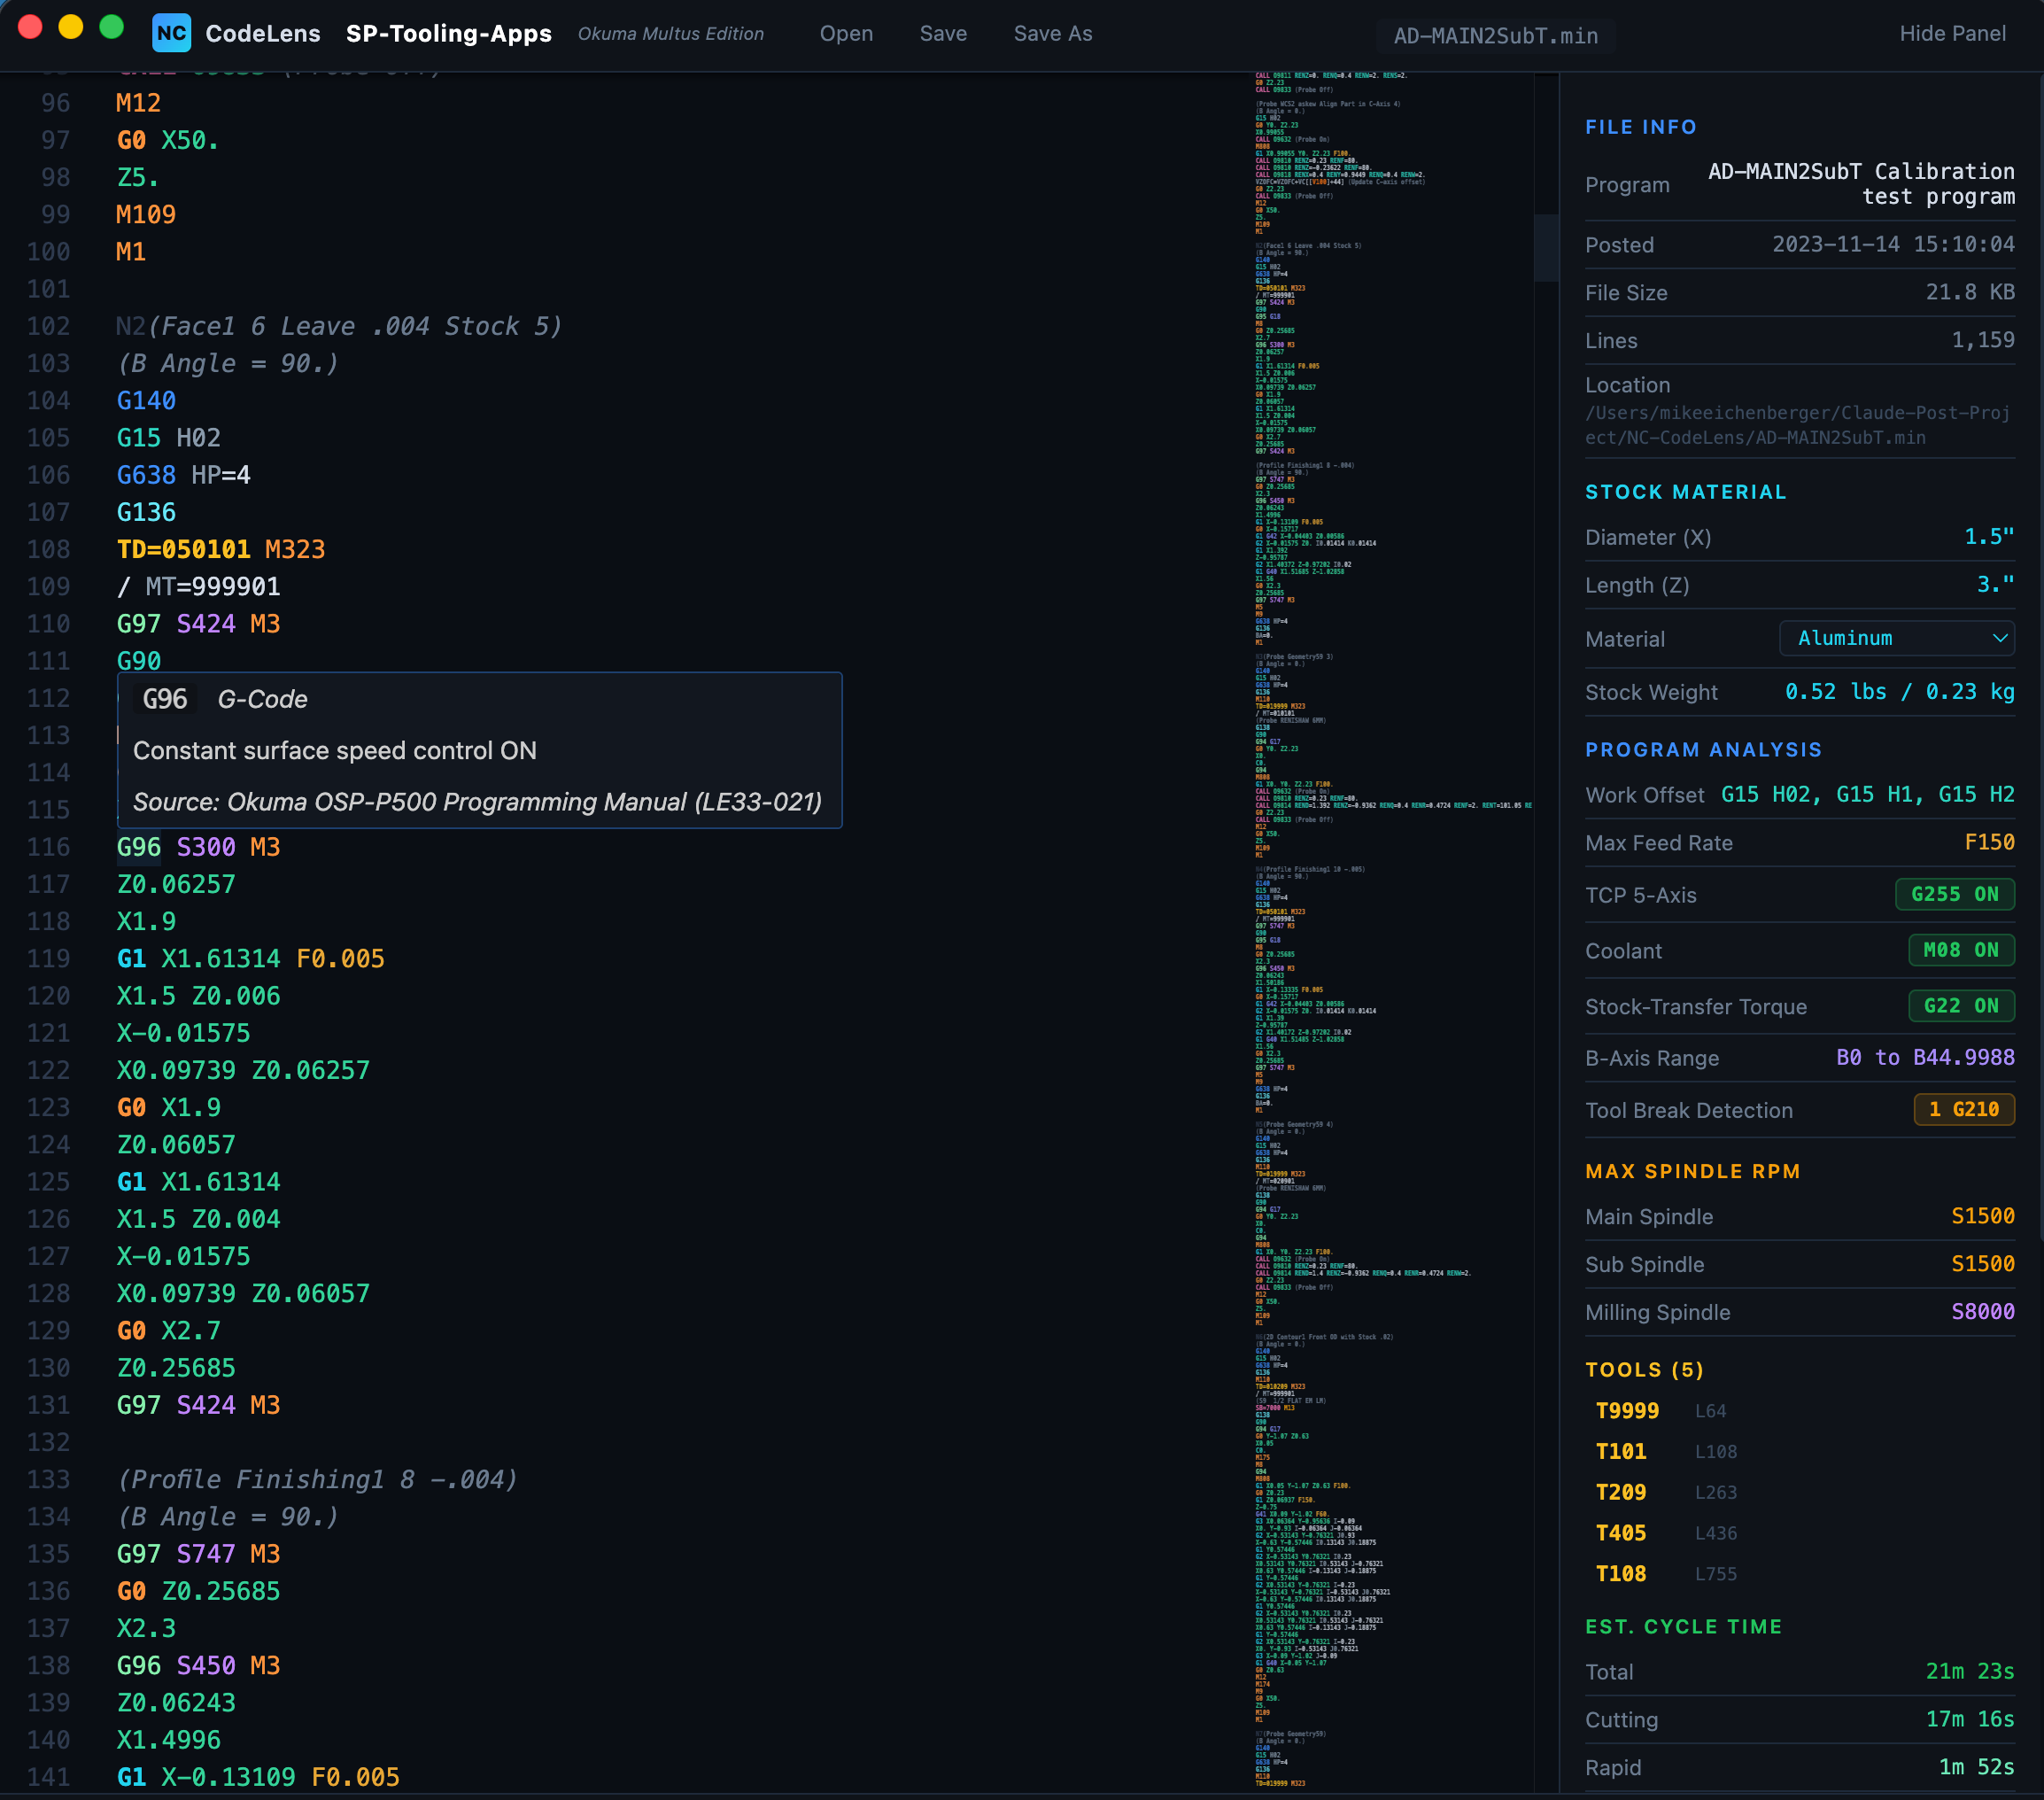The height and width of the screenshot is (1800, 2044).
Task: Click the B-Axis Range B0 to B44.9988 value
Action: 1925,1057
